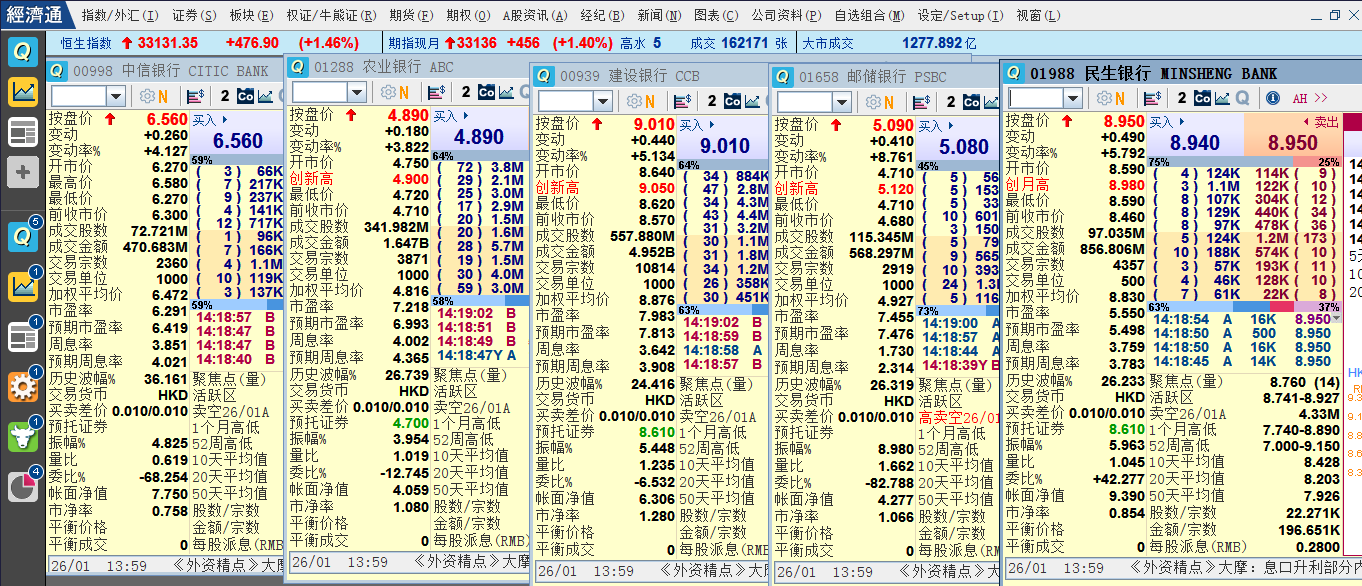Open the 期货 (F) menu
1362x586 pixels.
pyautogui.click(x=411, y=15)
